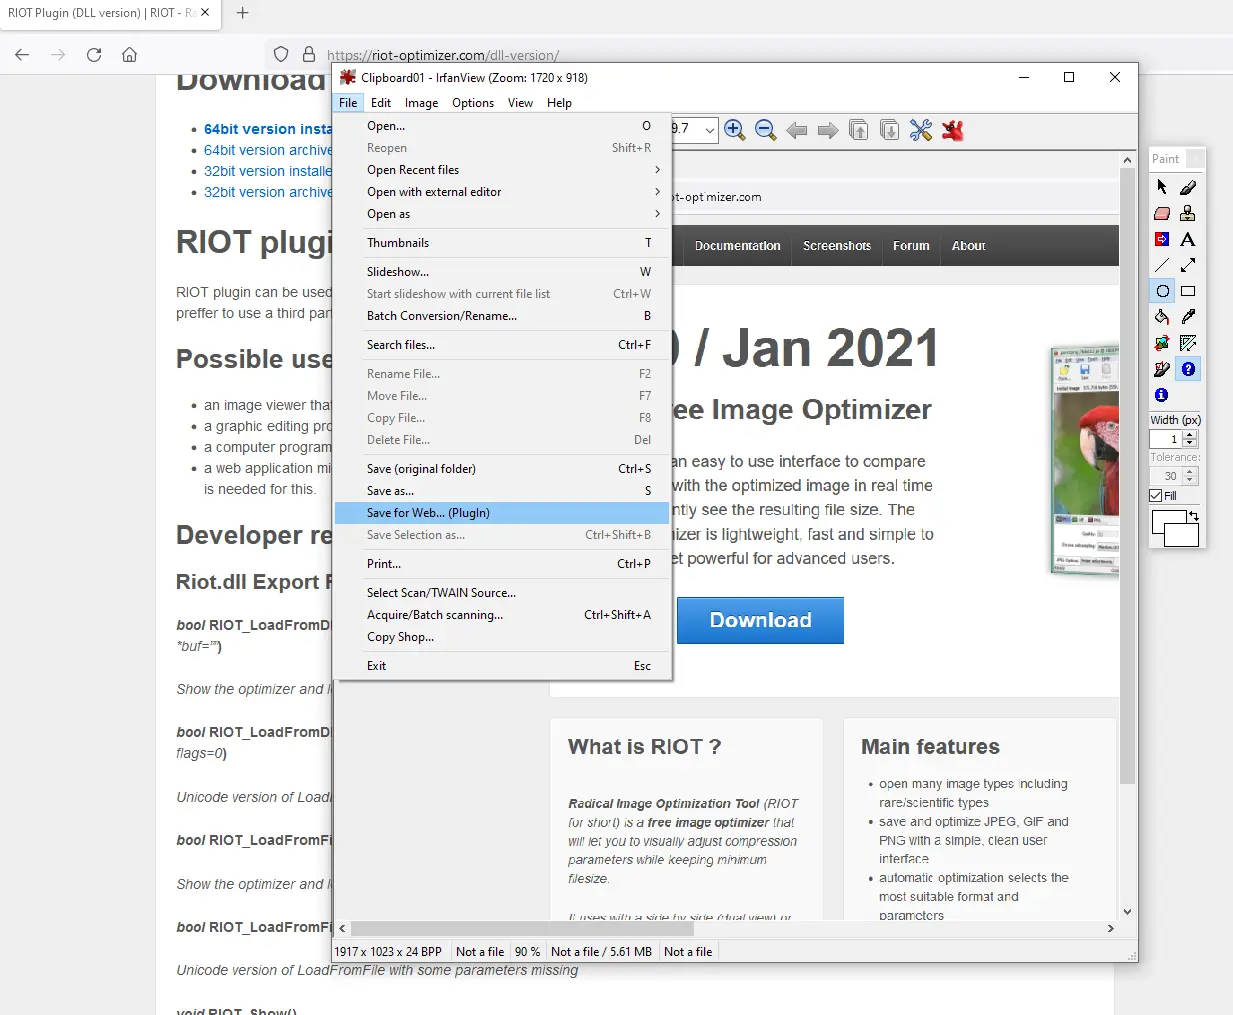The height and width of the screenshot is (1015, 1233).
Task: Choose Exit from File menu
Action: tap(502, 666)
